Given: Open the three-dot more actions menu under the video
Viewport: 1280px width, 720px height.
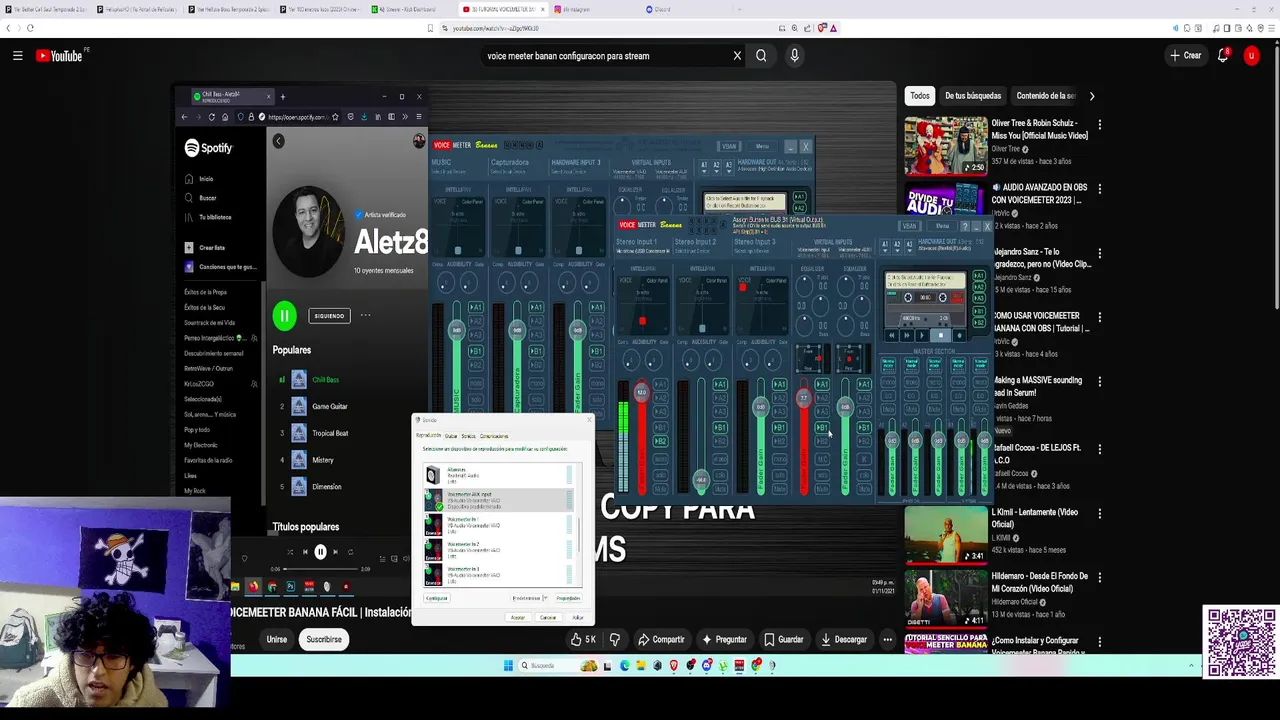Looking at the screenshot, I should point(887,640).
